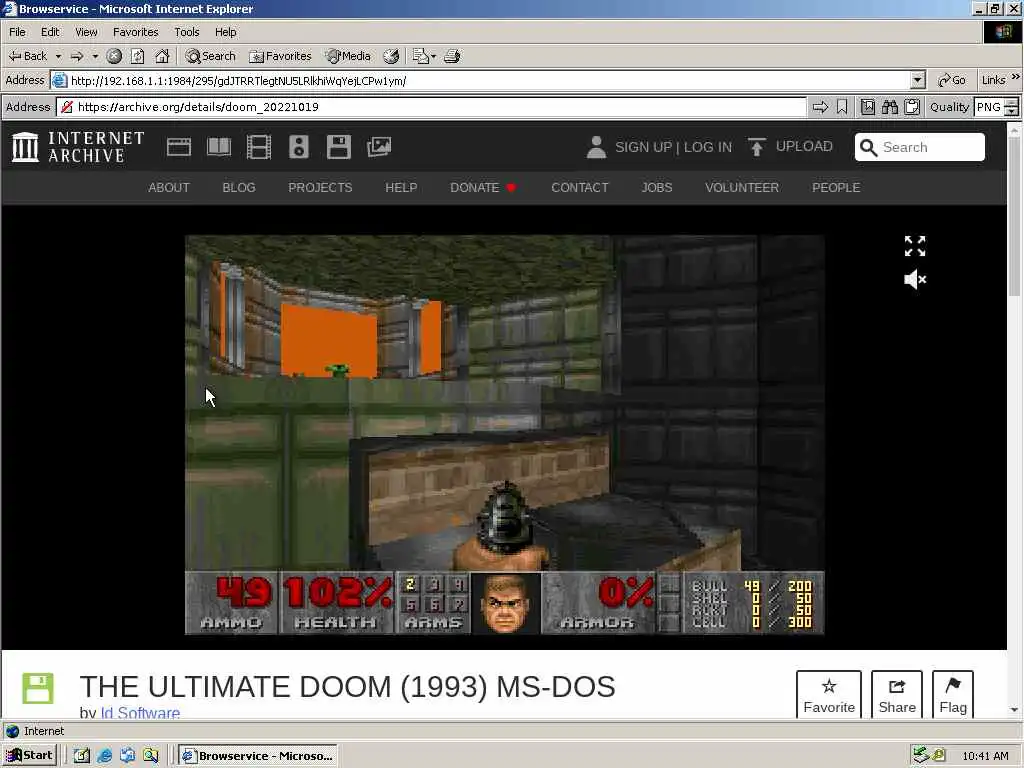Click the Browservice clipboard icon
The image size is (1024, 768).
click(912, 107)
